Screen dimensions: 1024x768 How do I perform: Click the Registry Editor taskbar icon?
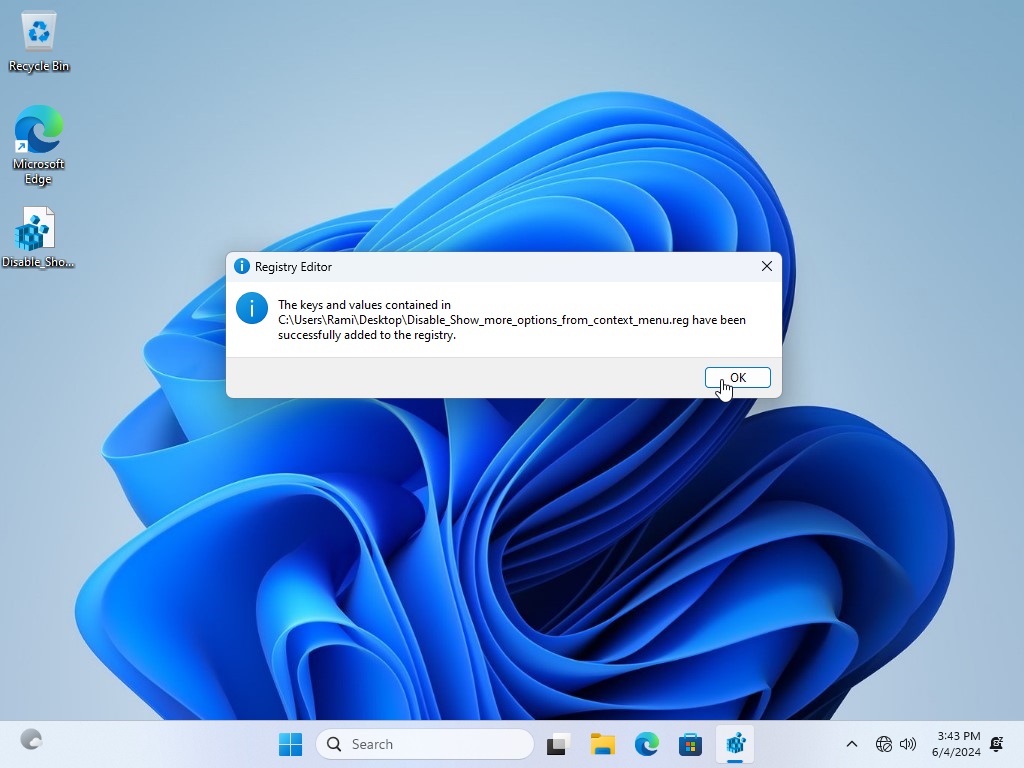pyautogui.click(x=736, y=744)
